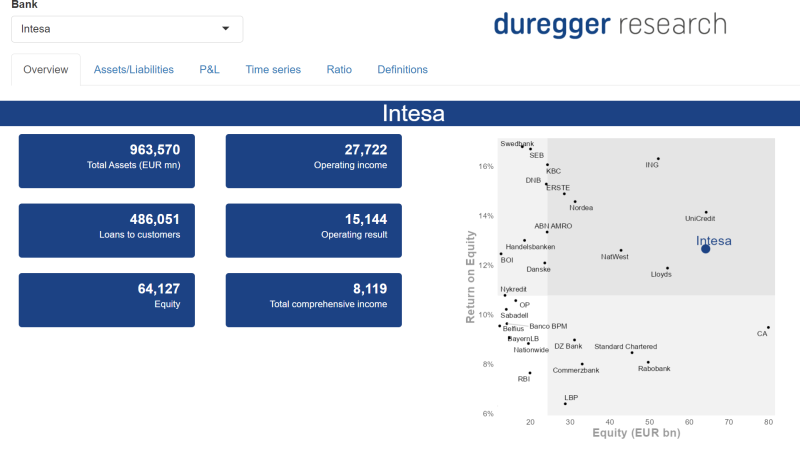
Task: Click the Total Assets card
Action: [107, 161]
